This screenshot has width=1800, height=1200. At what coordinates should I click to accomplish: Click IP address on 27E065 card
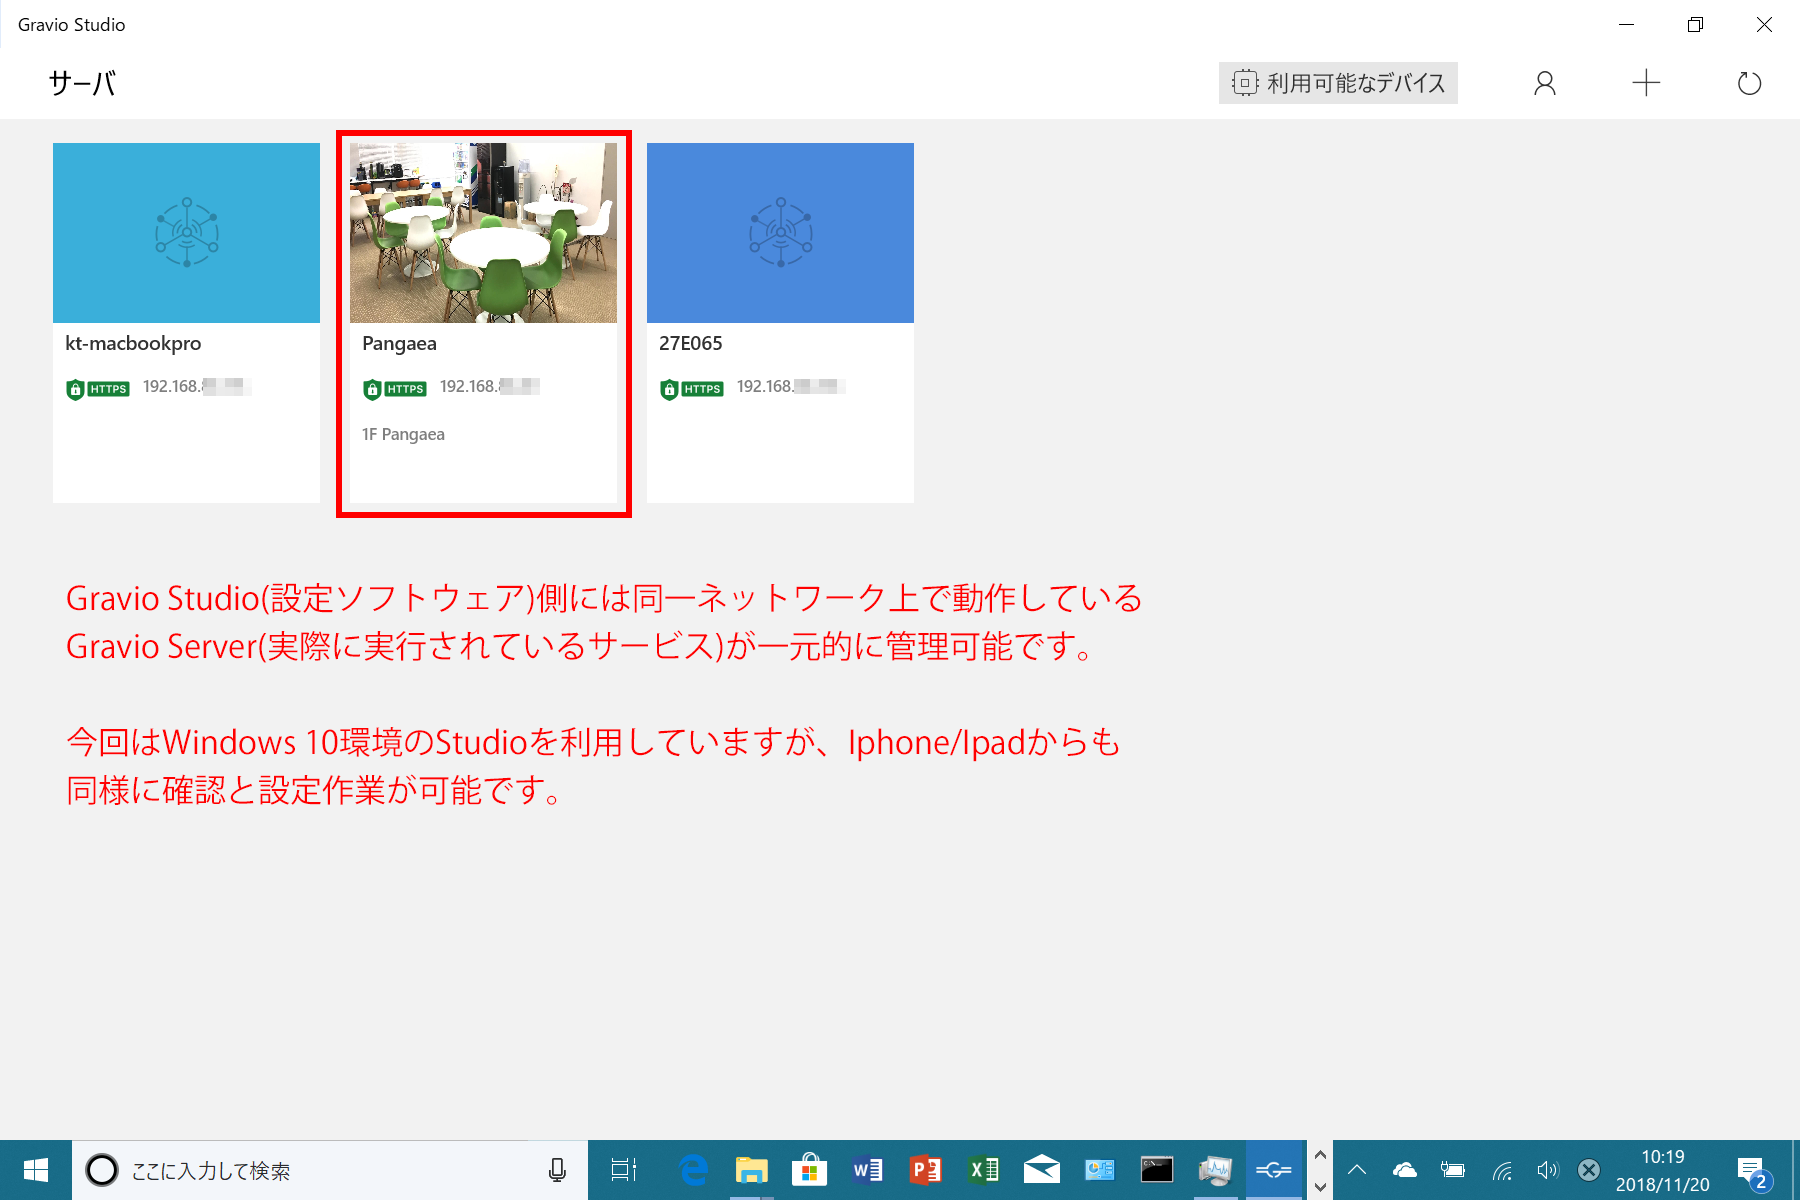(790, 387)
